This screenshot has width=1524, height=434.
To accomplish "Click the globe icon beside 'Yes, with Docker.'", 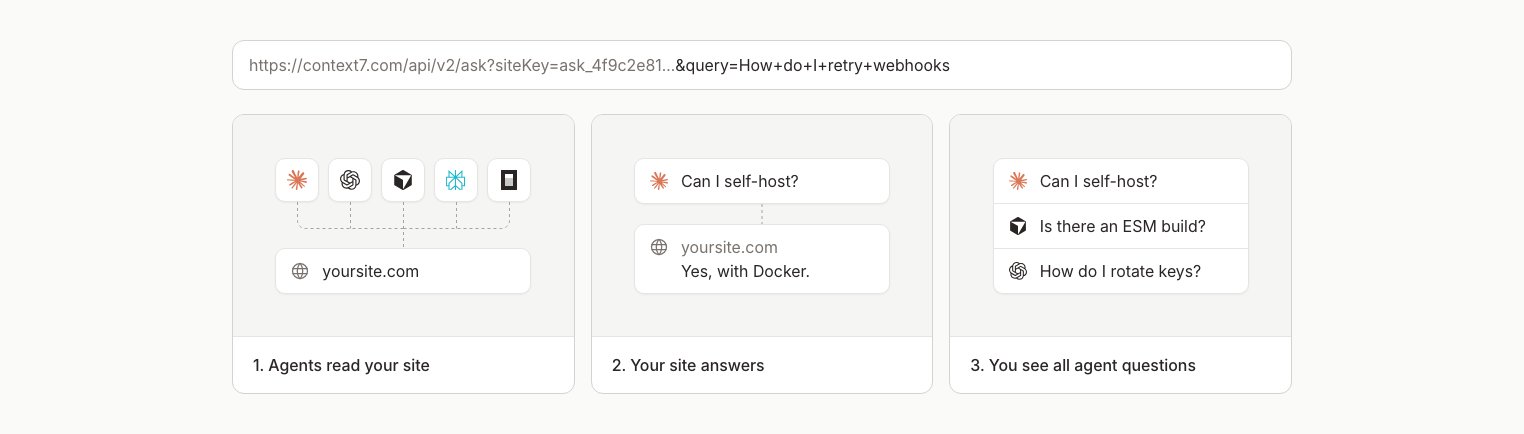I will (658, 248).
